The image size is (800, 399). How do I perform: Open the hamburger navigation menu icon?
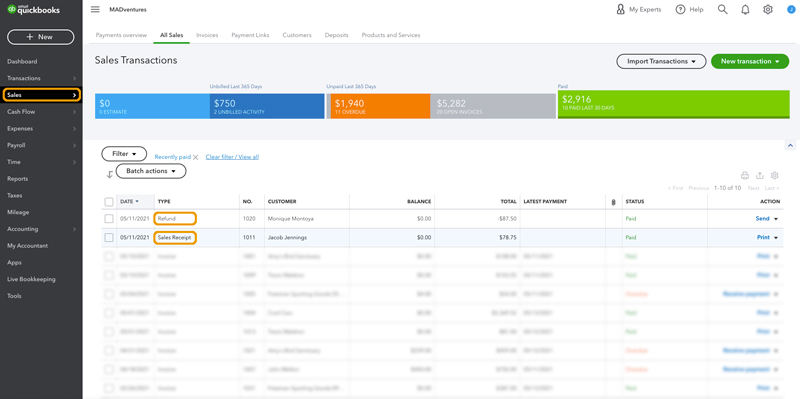click(x=95, y=10)
